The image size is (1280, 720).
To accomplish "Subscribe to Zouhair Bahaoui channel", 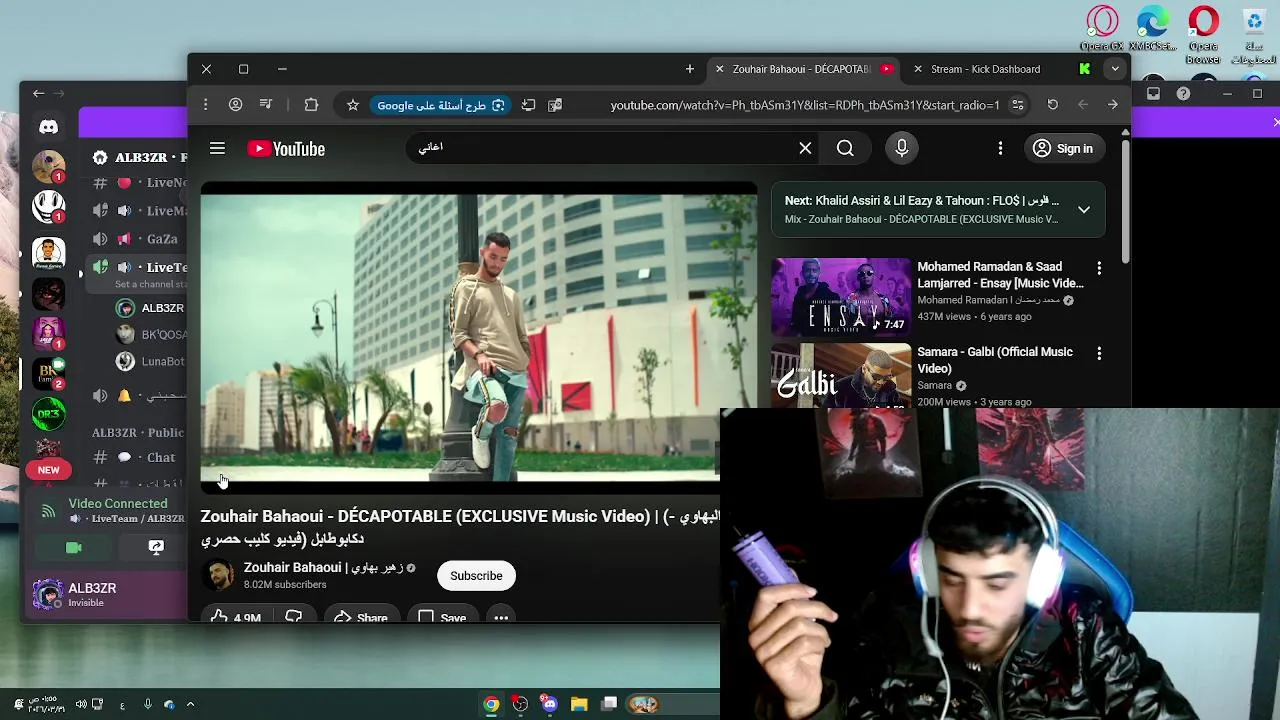I will 476,575.
